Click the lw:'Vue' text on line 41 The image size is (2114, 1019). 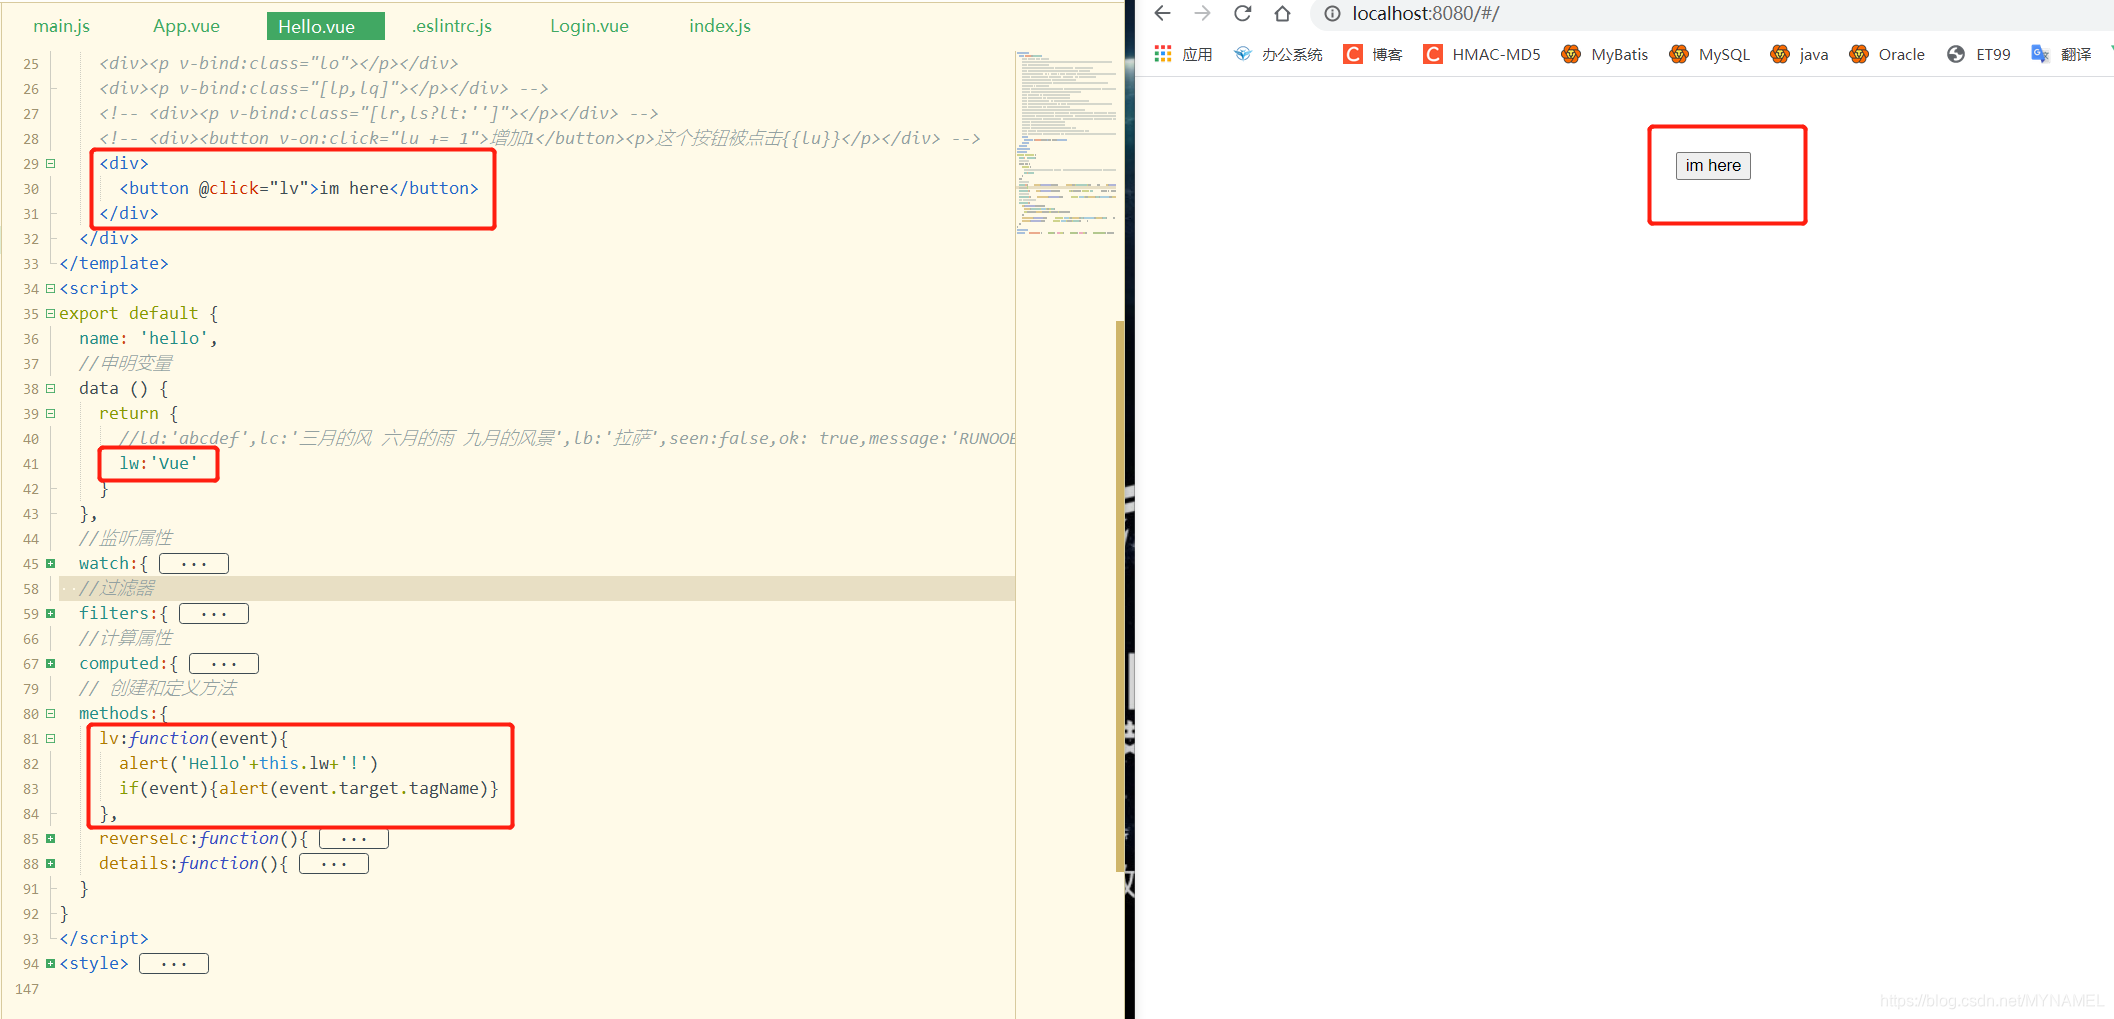[x=158, y=463]
